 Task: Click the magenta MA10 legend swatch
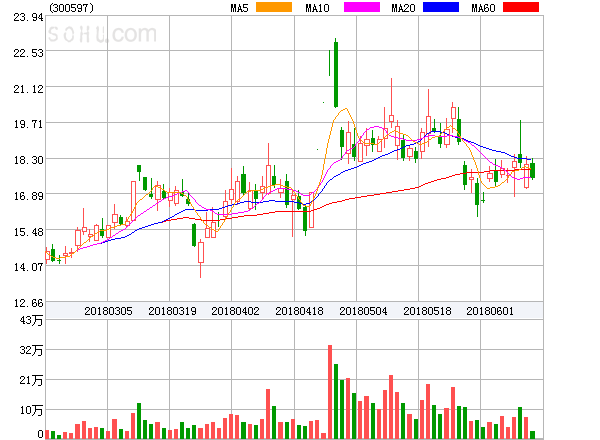[362, 7]
